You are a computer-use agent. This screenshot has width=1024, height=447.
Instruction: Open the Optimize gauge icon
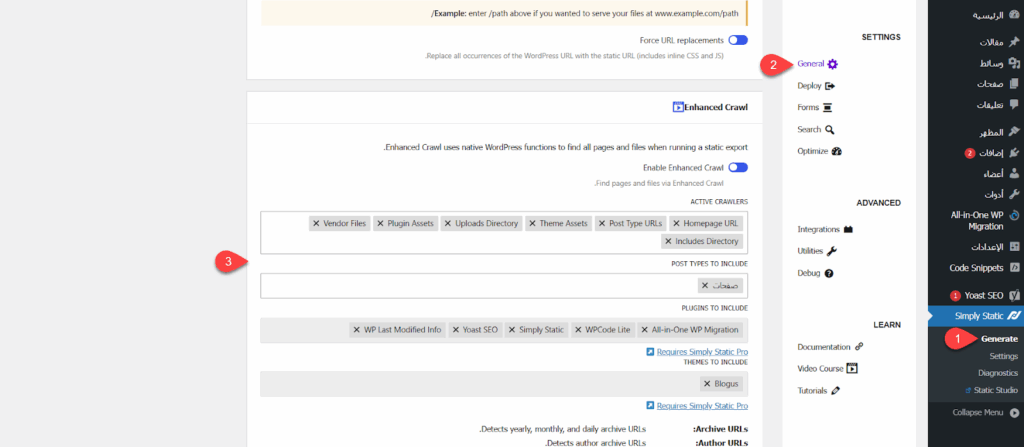[x=836, y=152]
